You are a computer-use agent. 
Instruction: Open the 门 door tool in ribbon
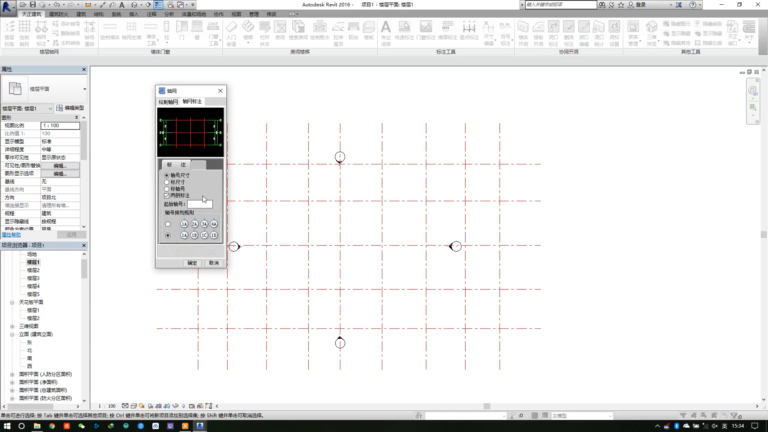pyautogui.click(x=182, y=32)
